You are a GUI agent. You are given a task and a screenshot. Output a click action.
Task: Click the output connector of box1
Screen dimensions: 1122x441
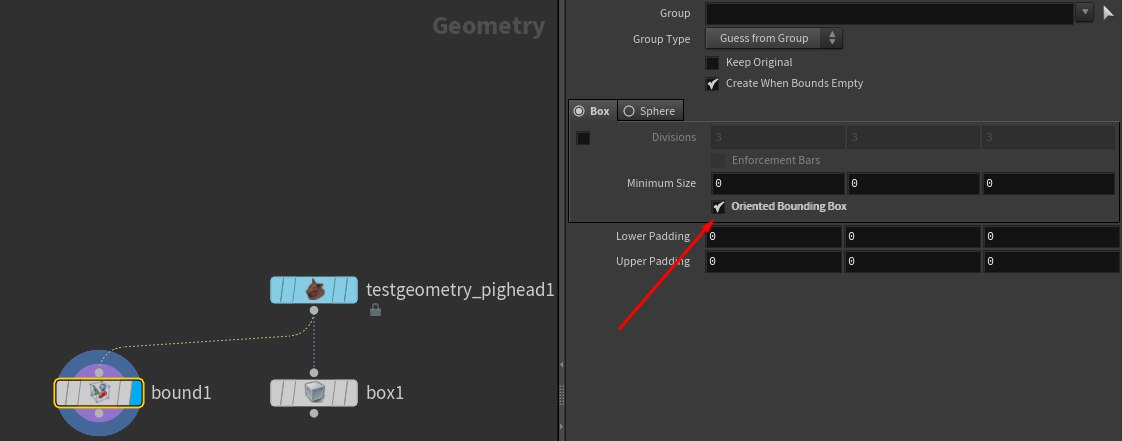(x=313, y=413)
